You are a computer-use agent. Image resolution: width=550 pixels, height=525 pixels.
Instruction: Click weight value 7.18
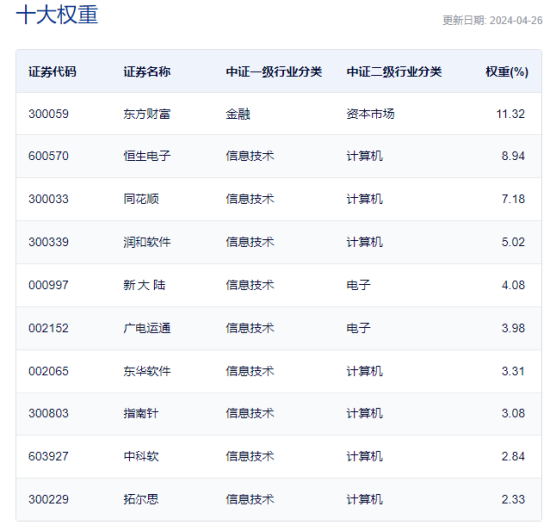pos(513,199)
